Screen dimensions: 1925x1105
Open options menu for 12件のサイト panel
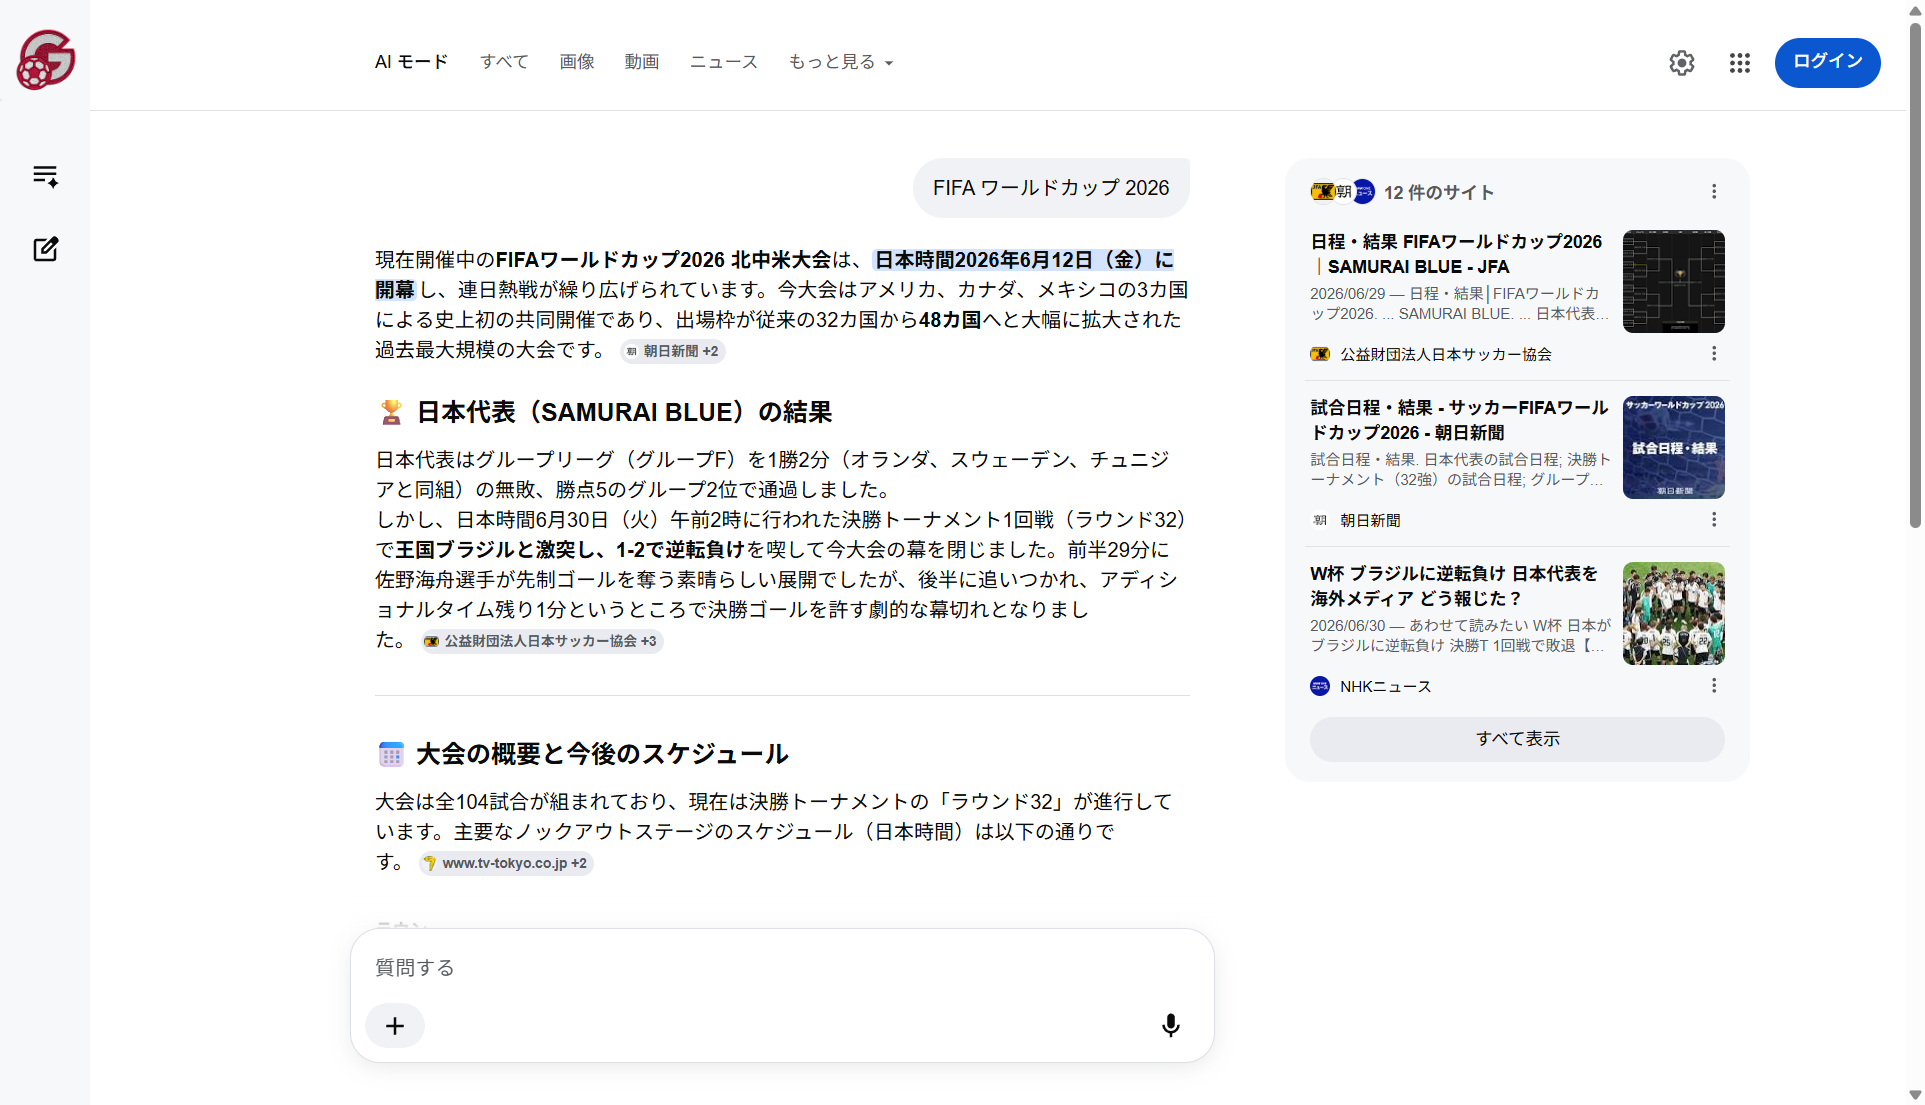click(x=1714, y=191)
